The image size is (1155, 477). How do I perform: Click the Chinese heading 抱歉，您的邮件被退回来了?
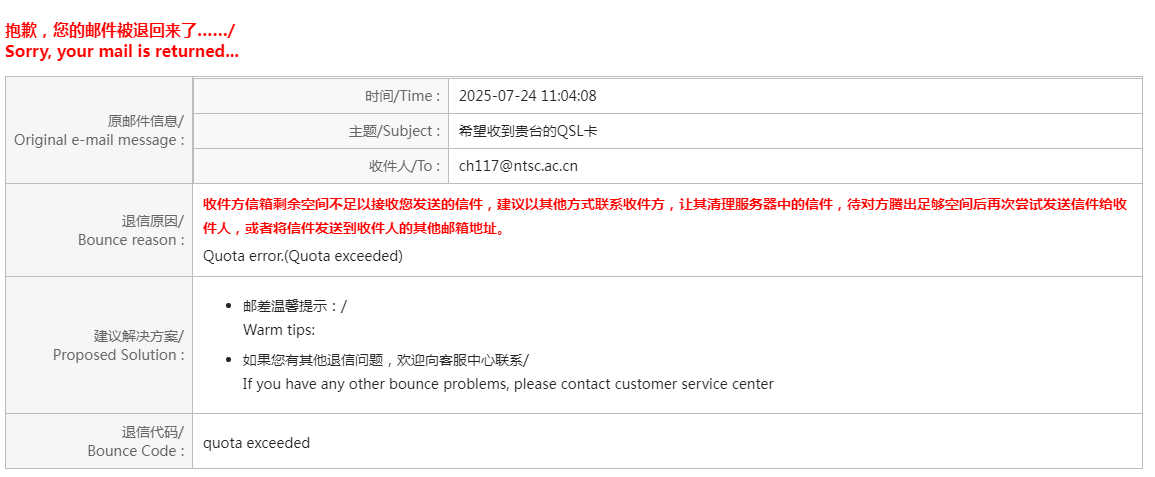[x=120, y=31]
